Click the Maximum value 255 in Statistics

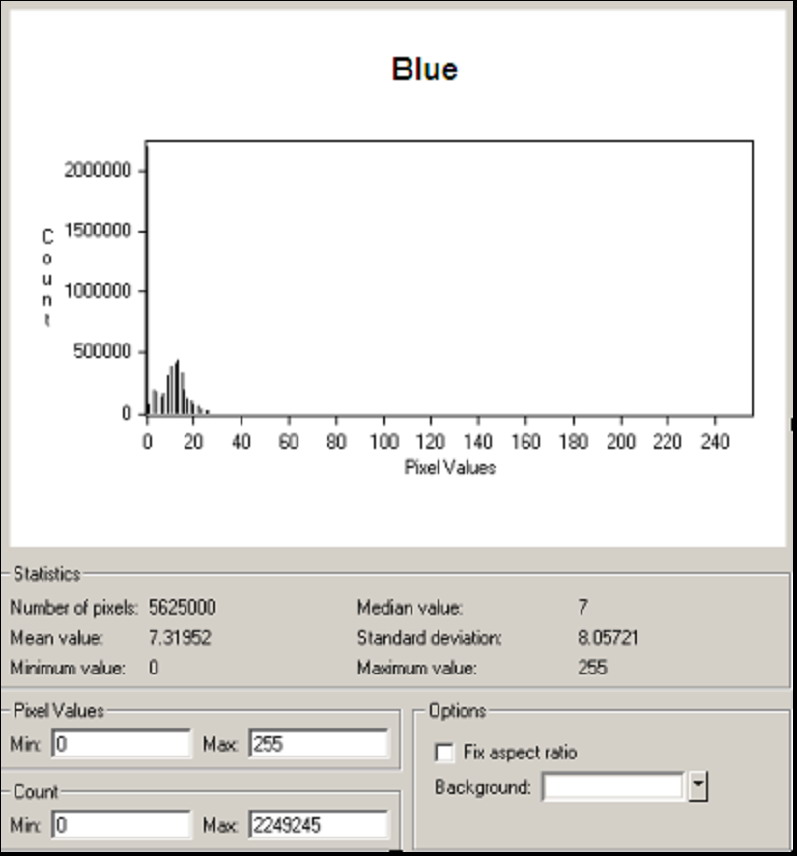tap(593, 667)
